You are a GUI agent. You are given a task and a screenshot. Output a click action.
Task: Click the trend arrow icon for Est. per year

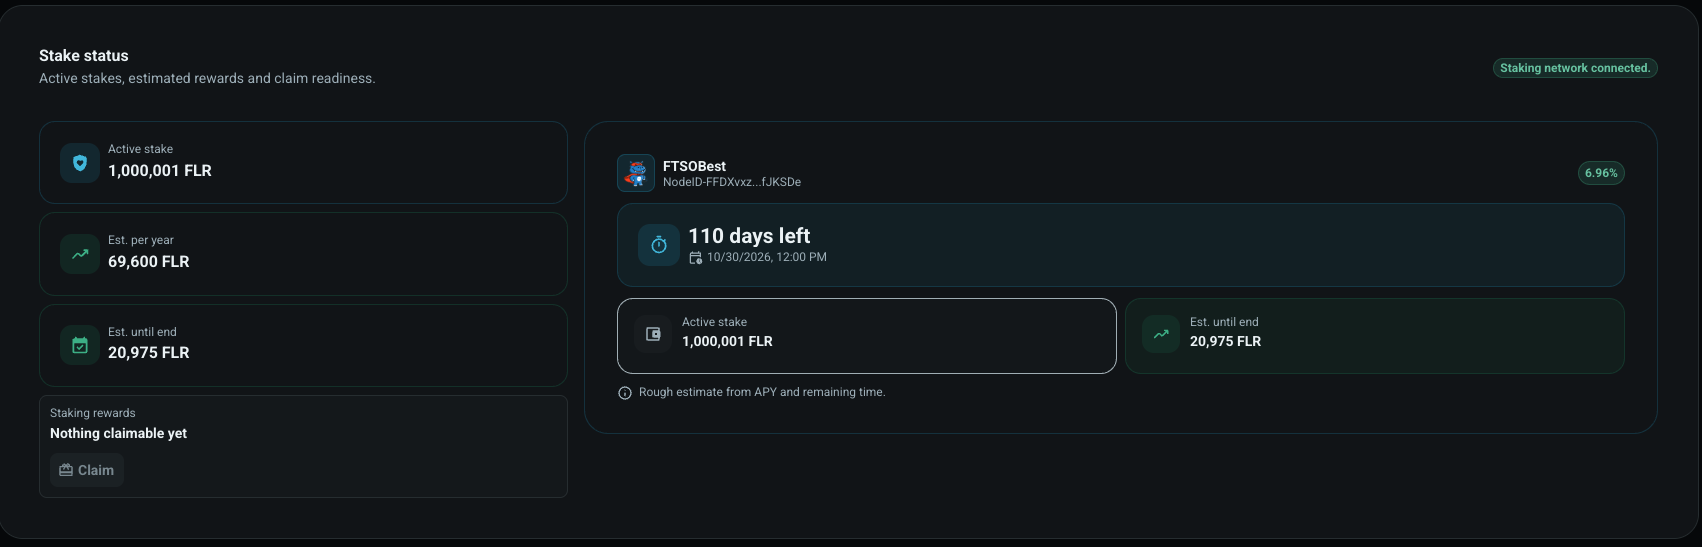point(80,254)
